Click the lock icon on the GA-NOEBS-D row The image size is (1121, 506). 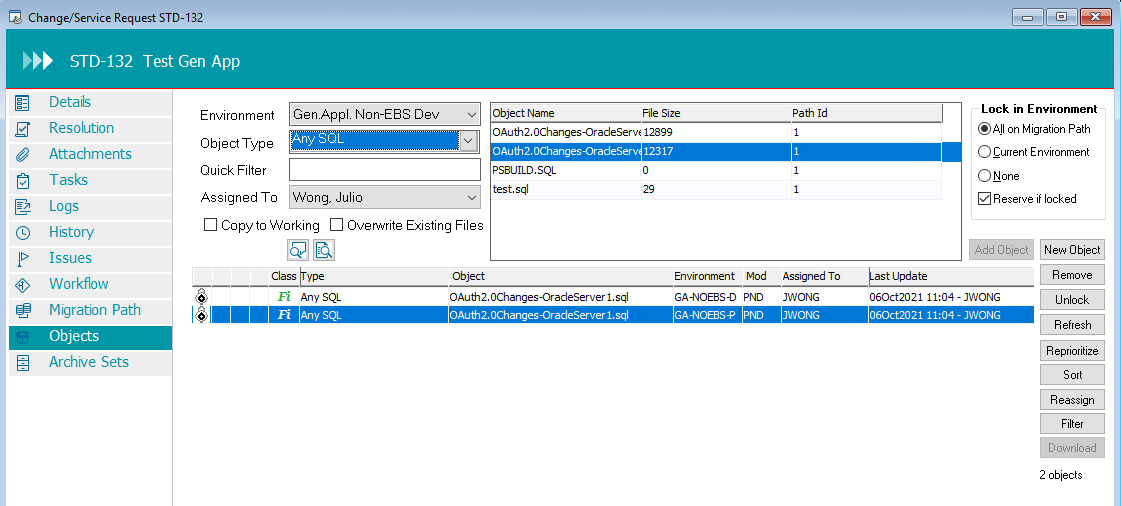tap(201, 297)
